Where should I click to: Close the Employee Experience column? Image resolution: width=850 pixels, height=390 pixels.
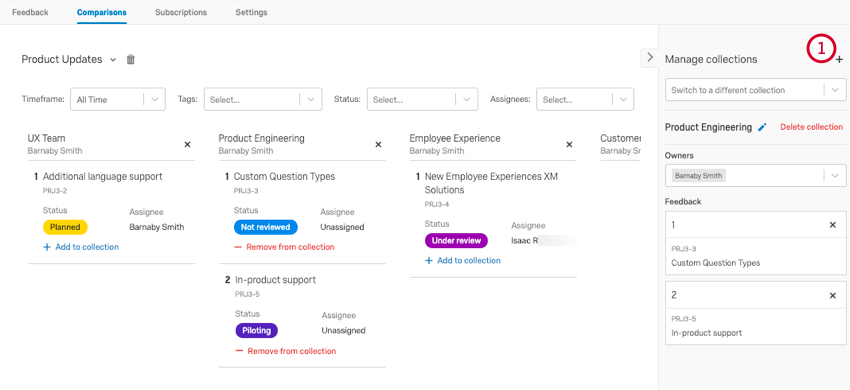pyautogui.click(x=569, y=144)
